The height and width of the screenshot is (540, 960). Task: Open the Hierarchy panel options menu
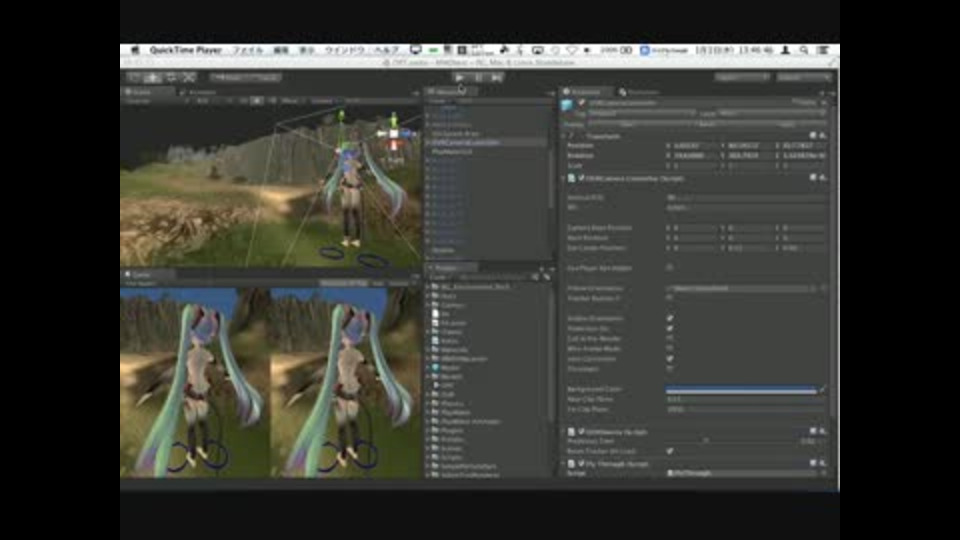point(550,93)
